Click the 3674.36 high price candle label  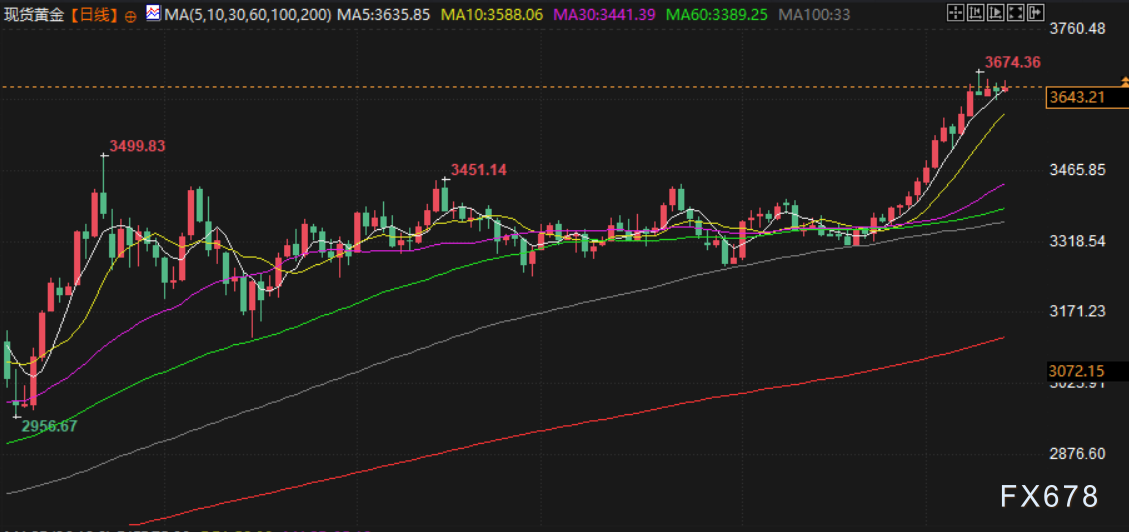[x=1012, y=62]
